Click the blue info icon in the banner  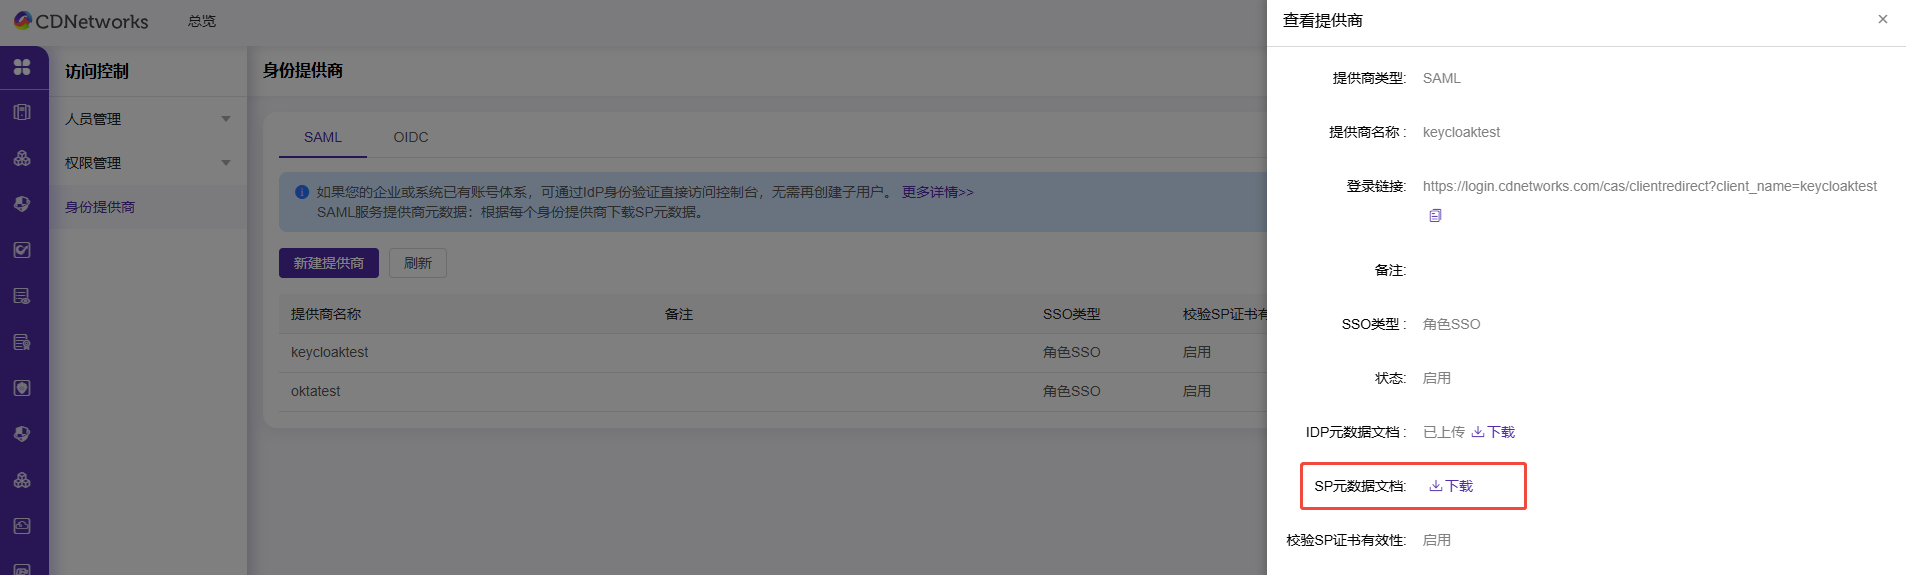click(x=302, y=192)
